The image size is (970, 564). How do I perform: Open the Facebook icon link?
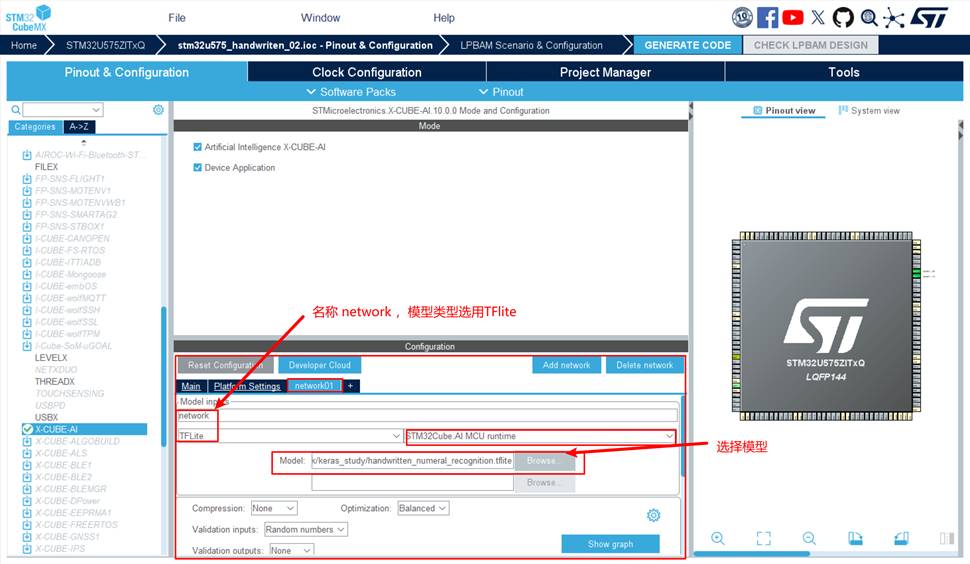767,17
